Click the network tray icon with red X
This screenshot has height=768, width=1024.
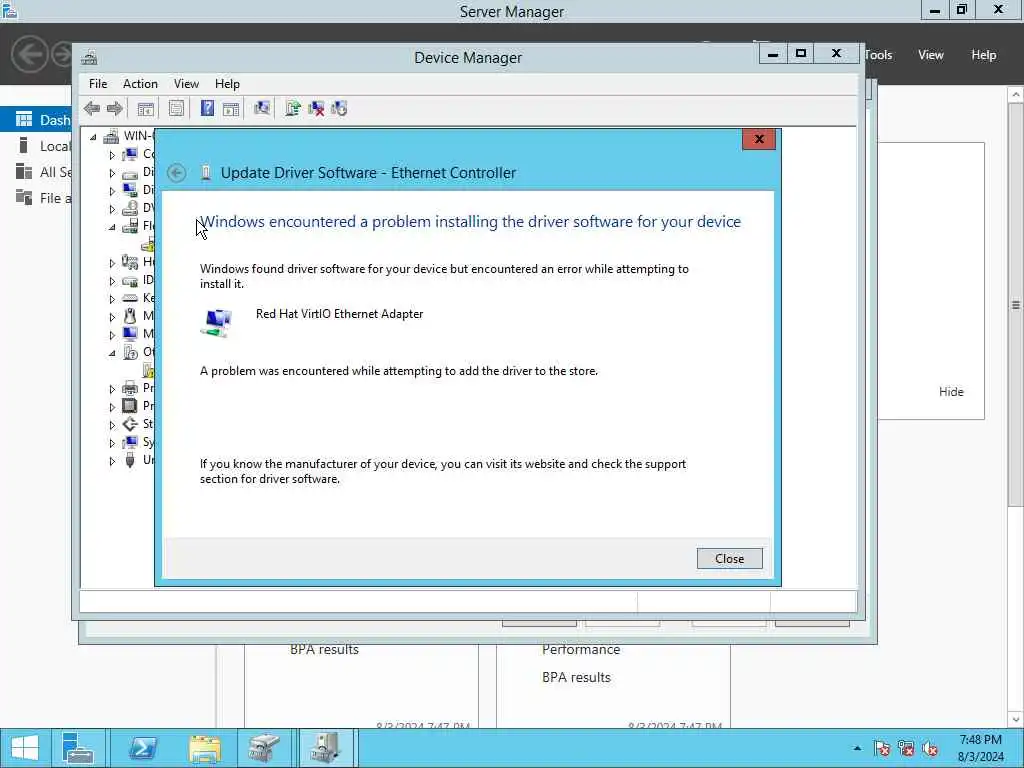point(906,748)
